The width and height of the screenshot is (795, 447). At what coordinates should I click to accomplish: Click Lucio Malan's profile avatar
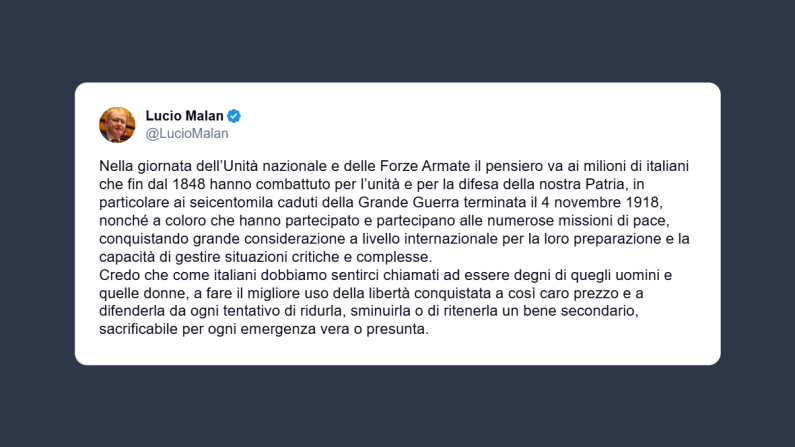click(117, 124)
